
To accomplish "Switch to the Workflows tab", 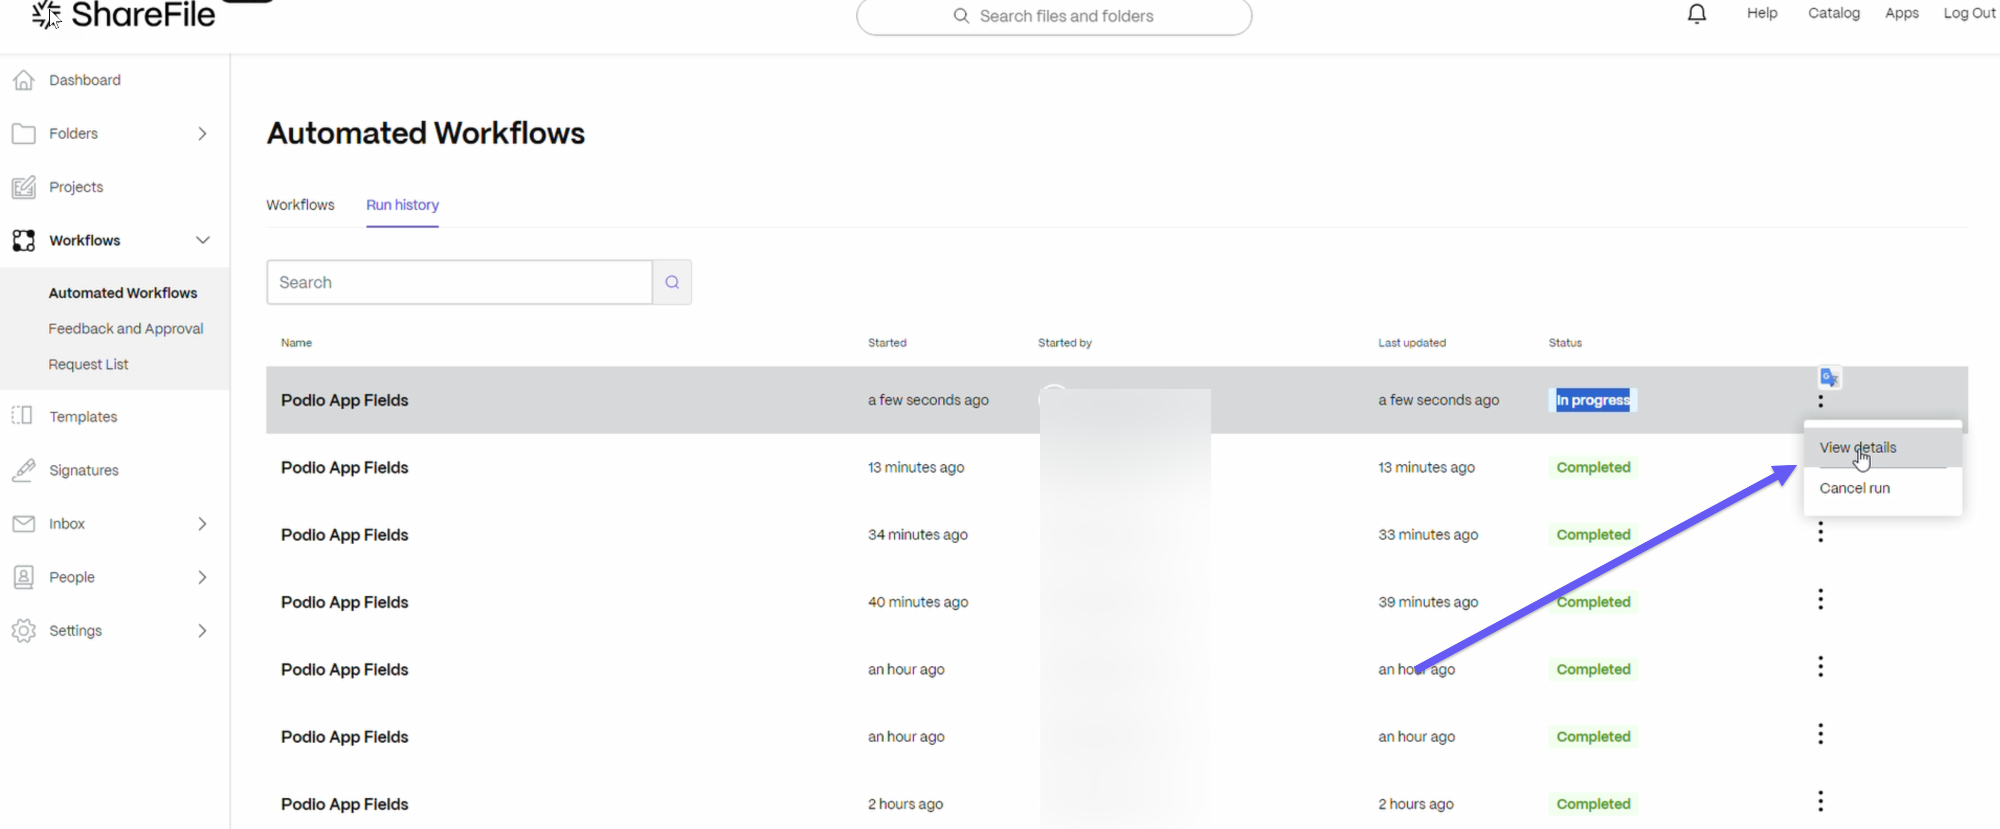I will [x=300, y=205].
